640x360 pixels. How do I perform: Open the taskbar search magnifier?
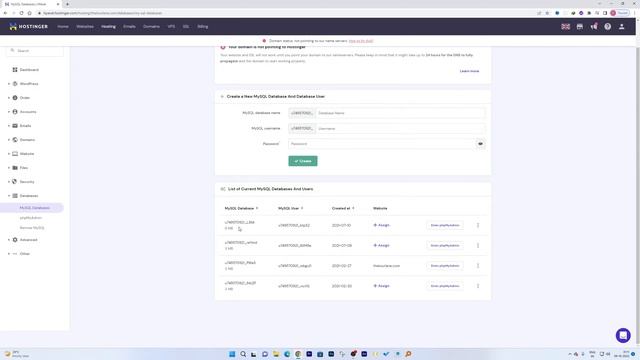point(243,354)
